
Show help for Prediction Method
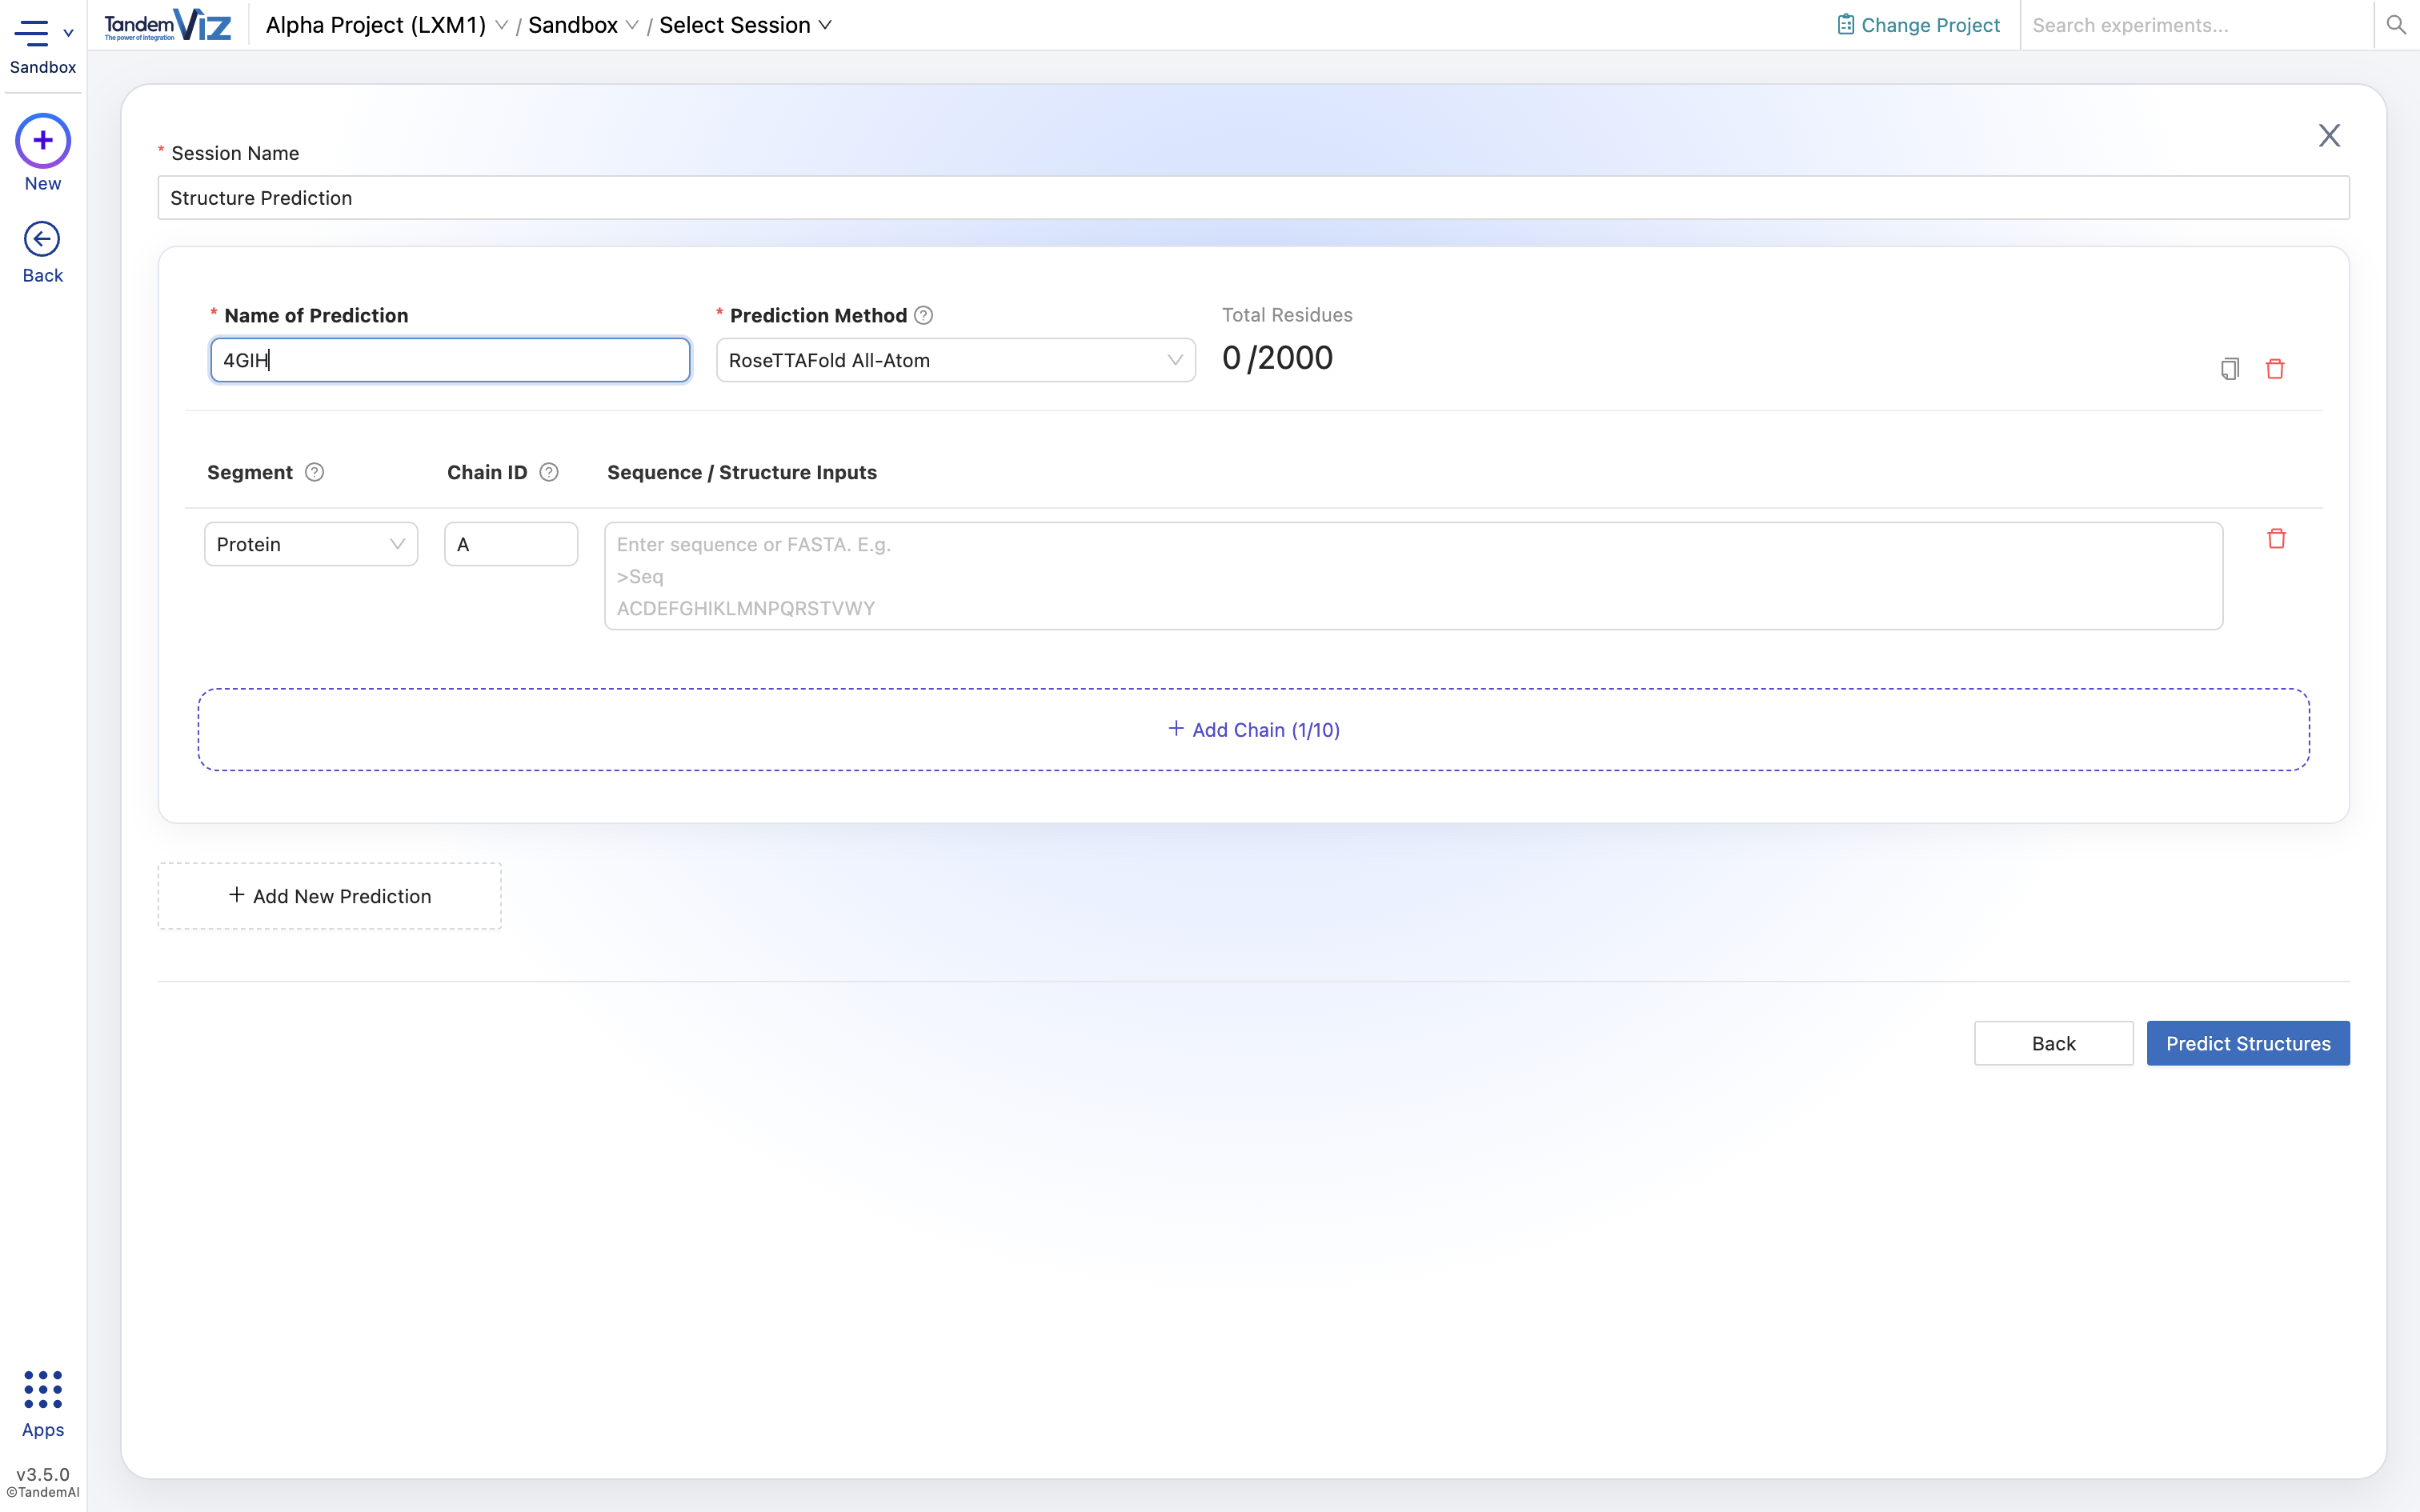click(x=924, y=316)
